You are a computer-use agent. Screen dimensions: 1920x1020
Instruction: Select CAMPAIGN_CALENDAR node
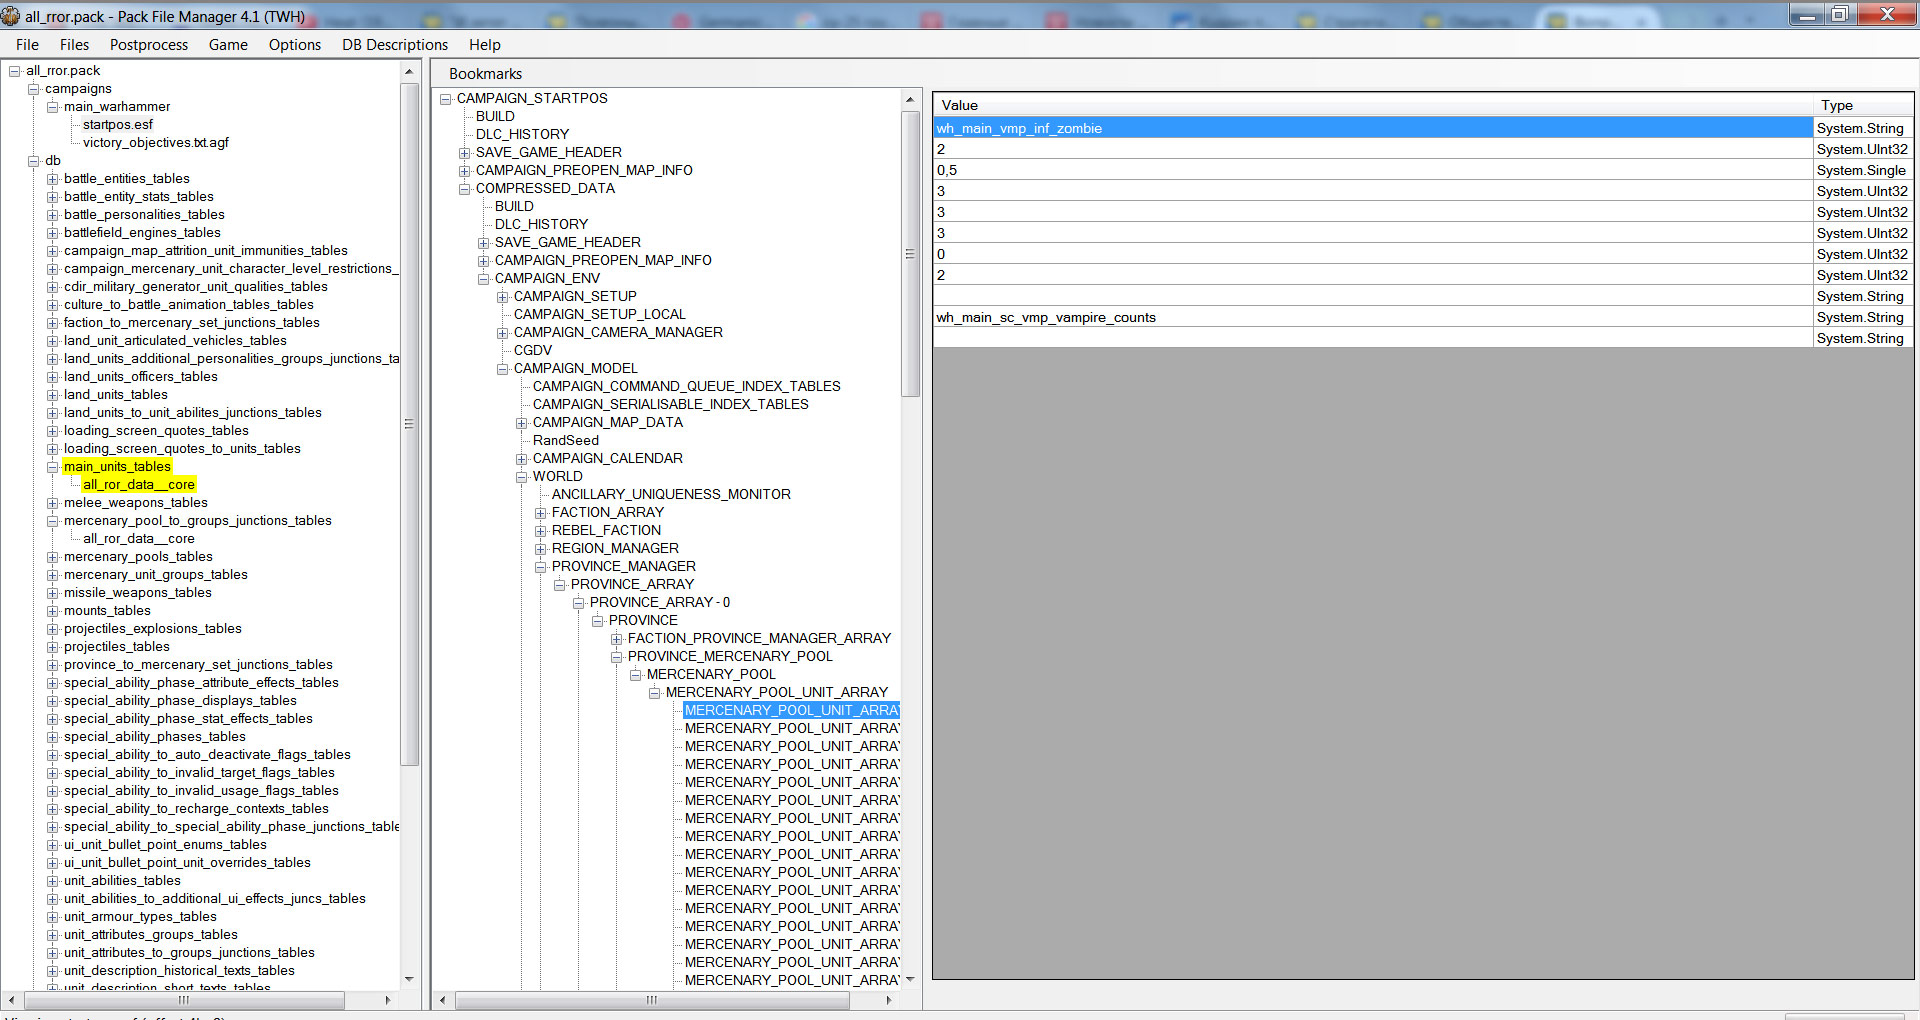pos(608,459)
